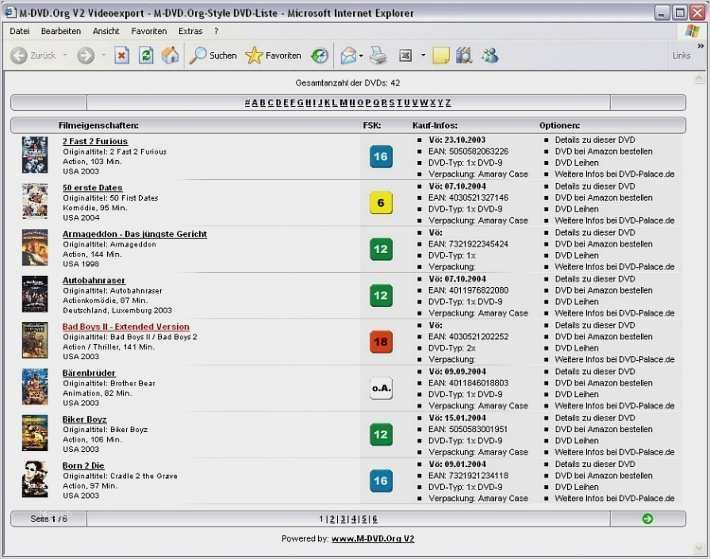Click the 2 Fast 2 Furious cover thumbnail
The width and height of the screenshot is (710, 559).
[x=35, y=155]
